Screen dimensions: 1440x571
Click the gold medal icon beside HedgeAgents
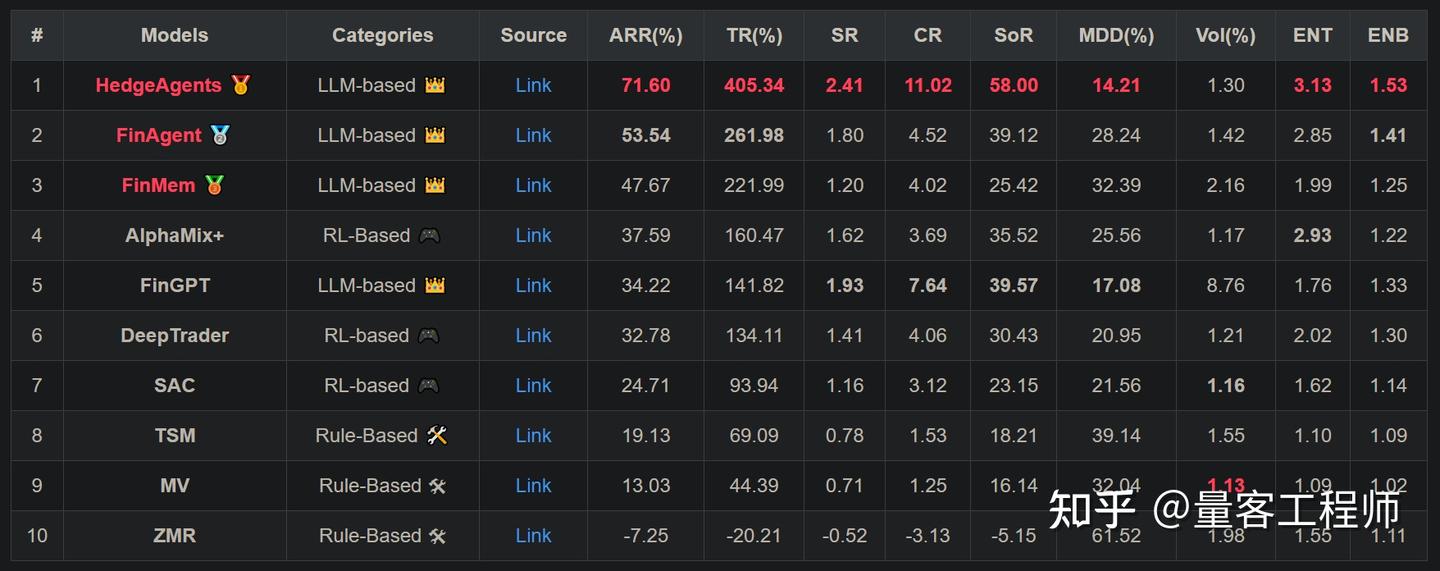click(x=240, y=85)
